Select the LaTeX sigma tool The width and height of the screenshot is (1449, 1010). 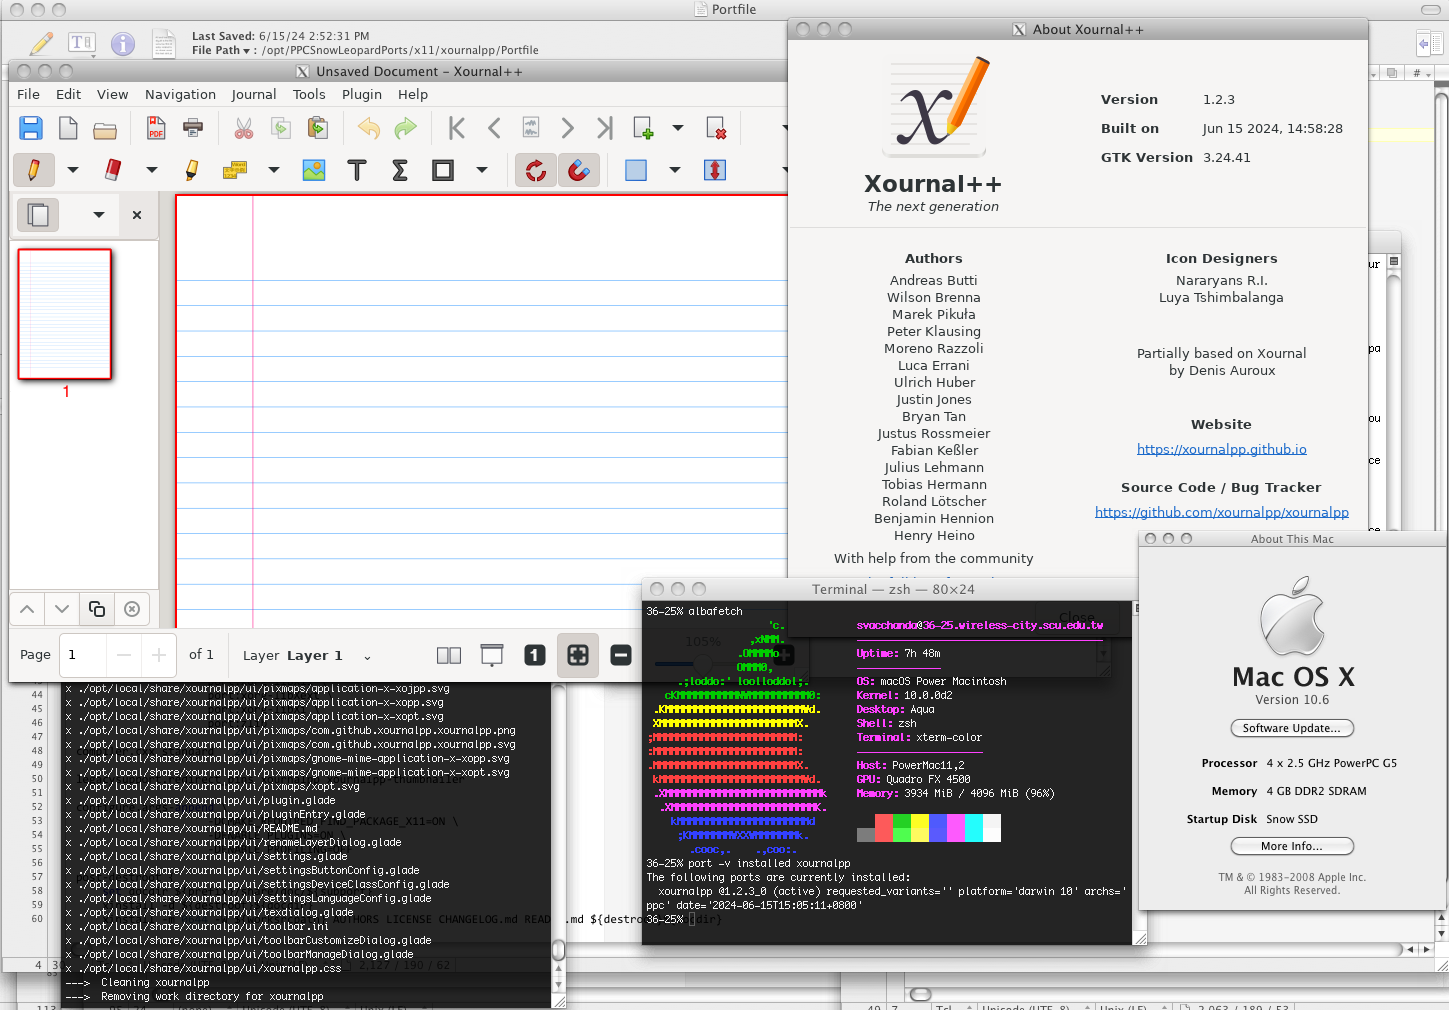pos(400,170)
